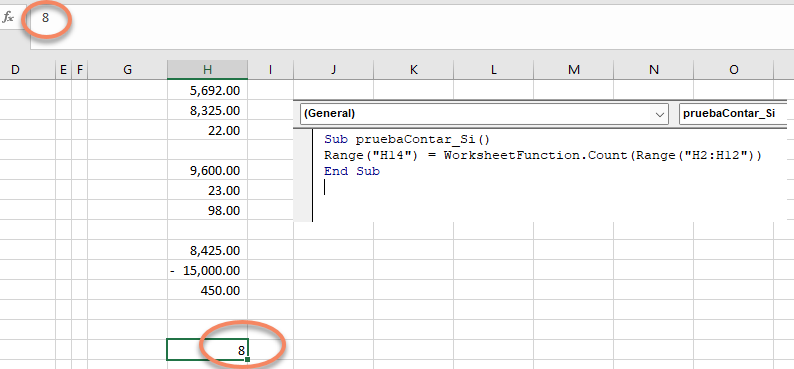Click cell containing 98.00
The height and width of the screenshot is (369, 794).
[207, 211]
